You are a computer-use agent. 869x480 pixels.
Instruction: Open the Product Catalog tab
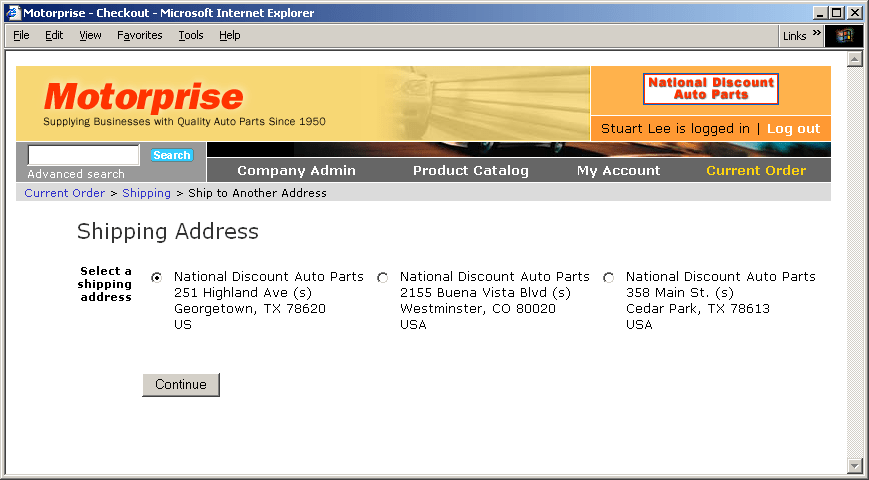(471, 171)
